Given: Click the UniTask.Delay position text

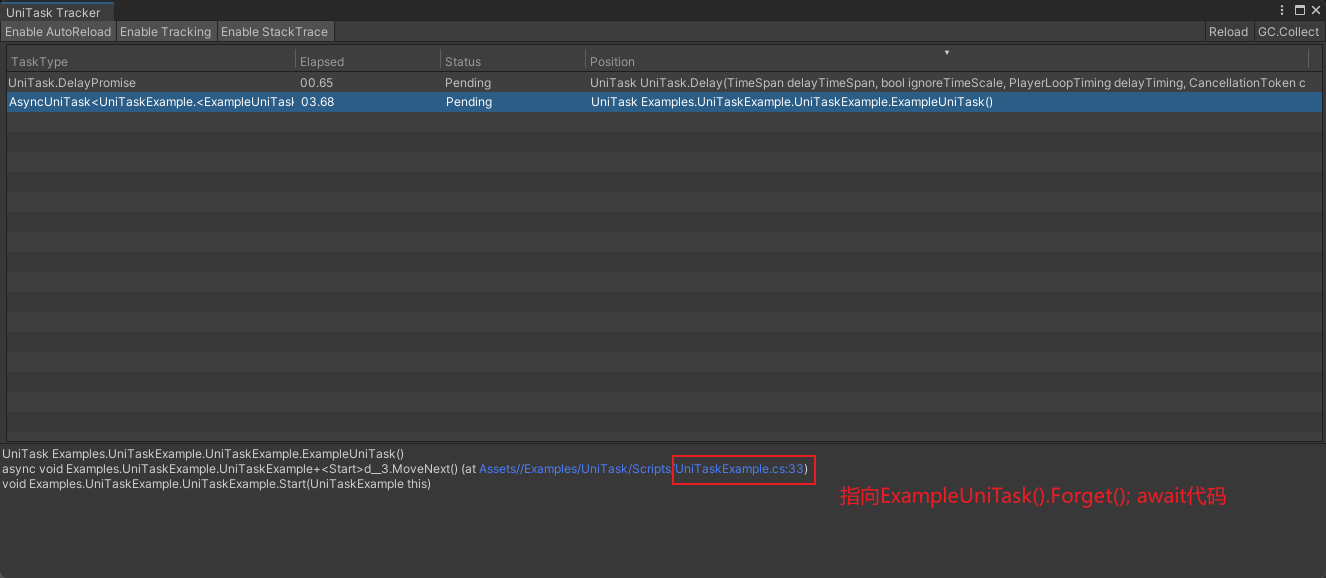Looking at the screenshot, I should 948,83.
